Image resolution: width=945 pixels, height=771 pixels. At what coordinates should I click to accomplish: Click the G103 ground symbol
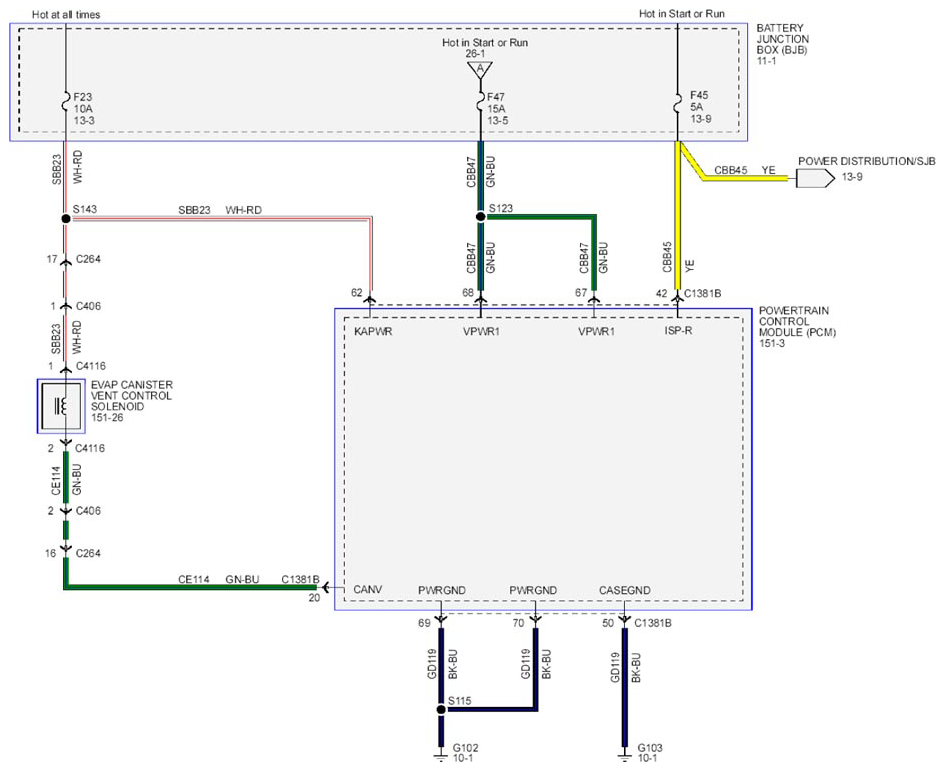pos(625,757)
